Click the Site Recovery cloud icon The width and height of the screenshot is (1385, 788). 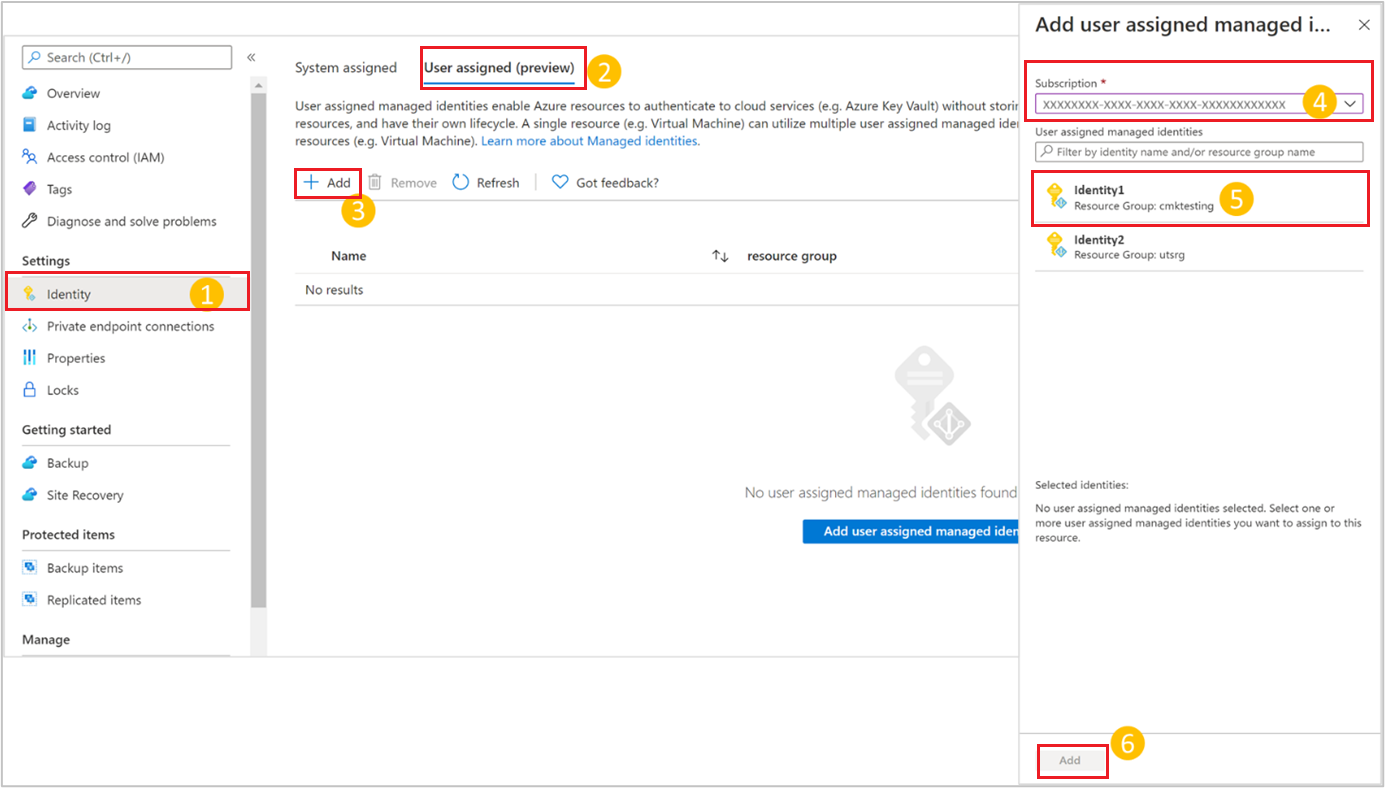click(x=29, y=495)
